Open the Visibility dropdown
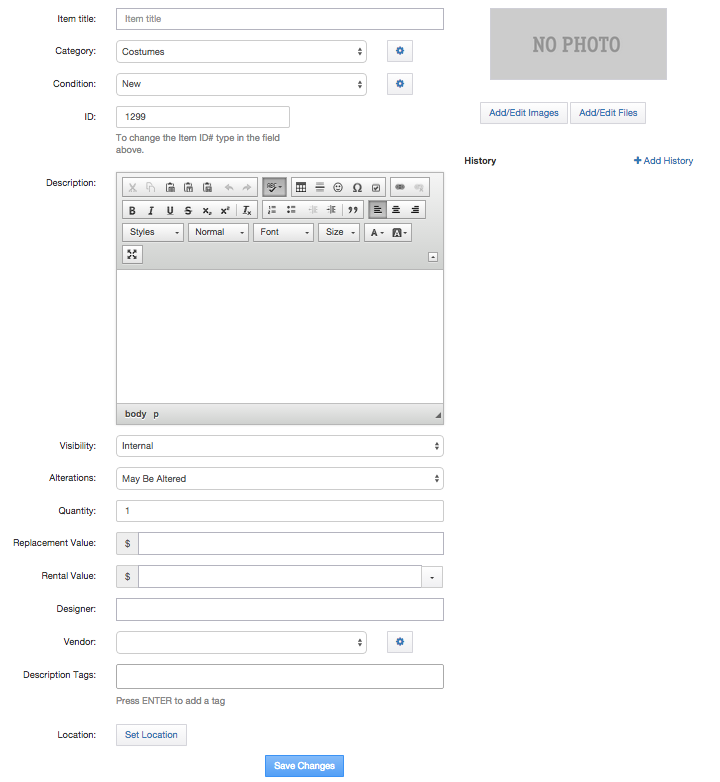 click(x=280, y=446)
